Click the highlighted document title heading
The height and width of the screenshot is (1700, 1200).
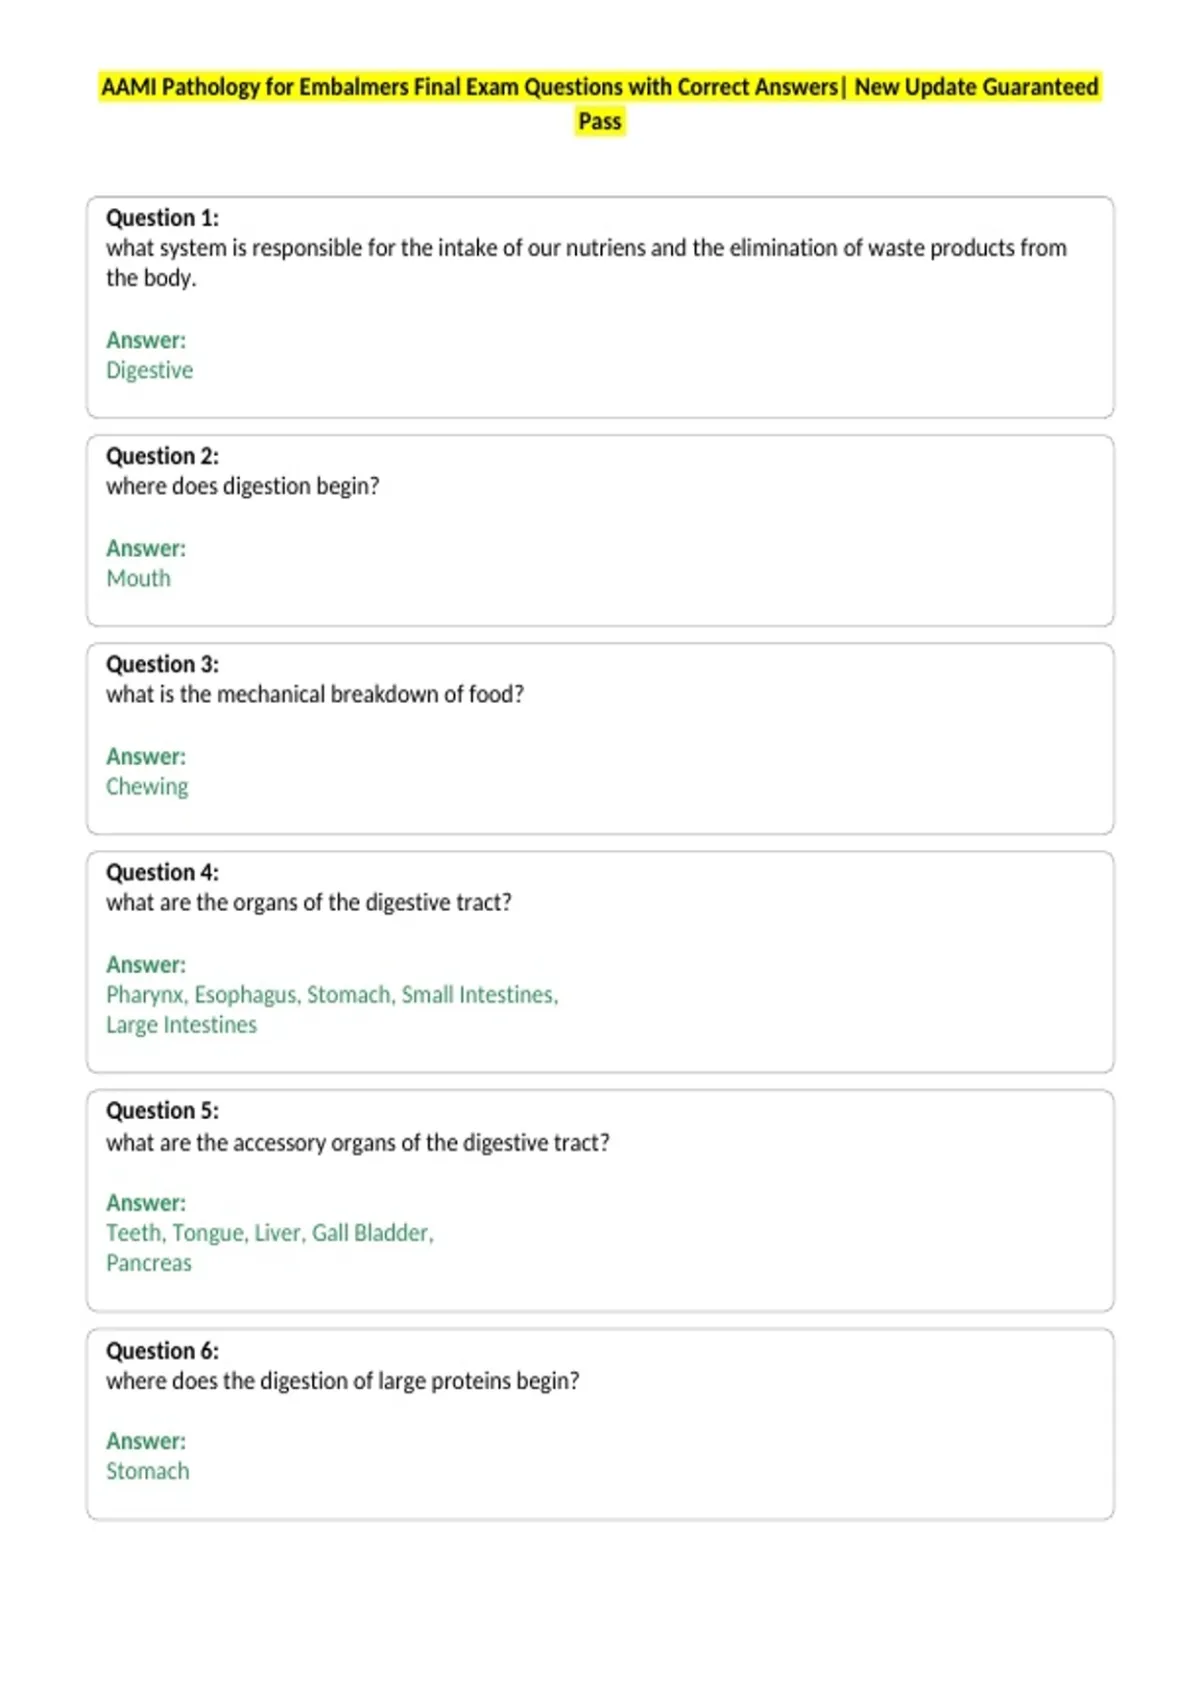click(600, 104)
